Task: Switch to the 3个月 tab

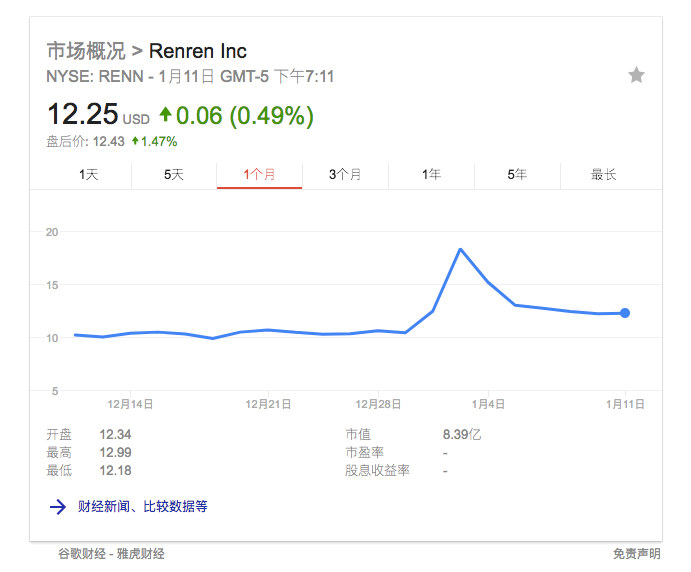Action: (x=345, y=175)
